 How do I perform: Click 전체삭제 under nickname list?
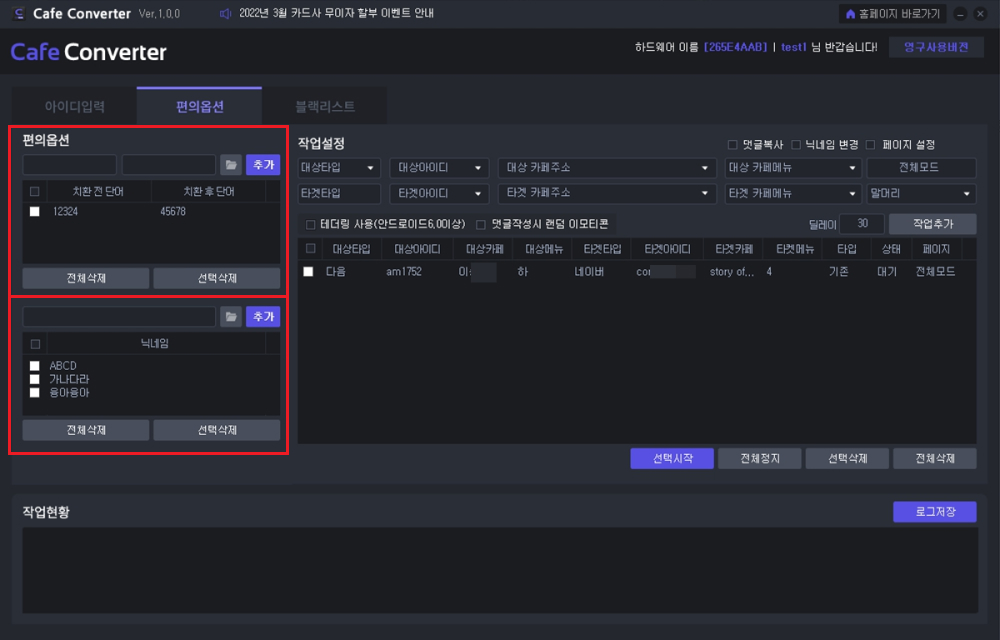(86, 430)
